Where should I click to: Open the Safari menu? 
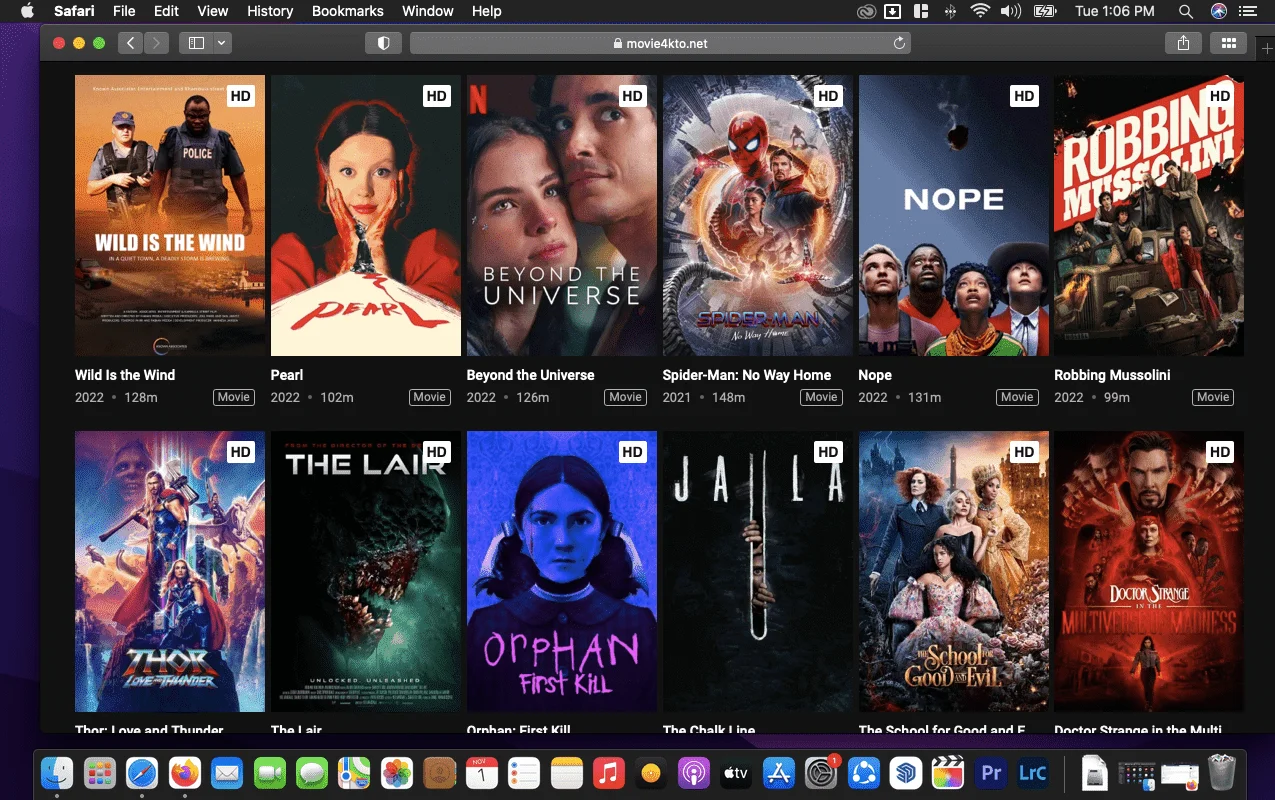point(74,11)
